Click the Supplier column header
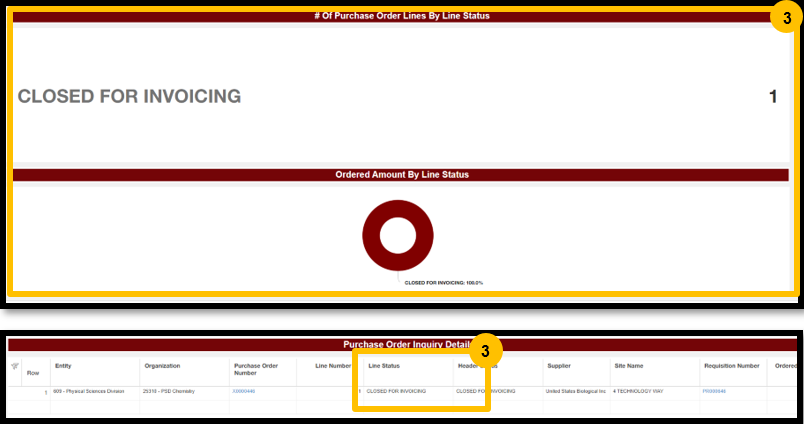 [559, 366]
